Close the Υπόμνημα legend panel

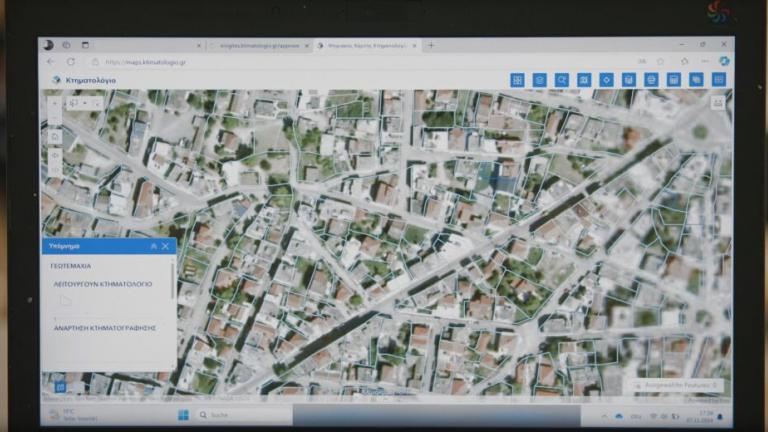pyautogui.click(x=165, y=246)
